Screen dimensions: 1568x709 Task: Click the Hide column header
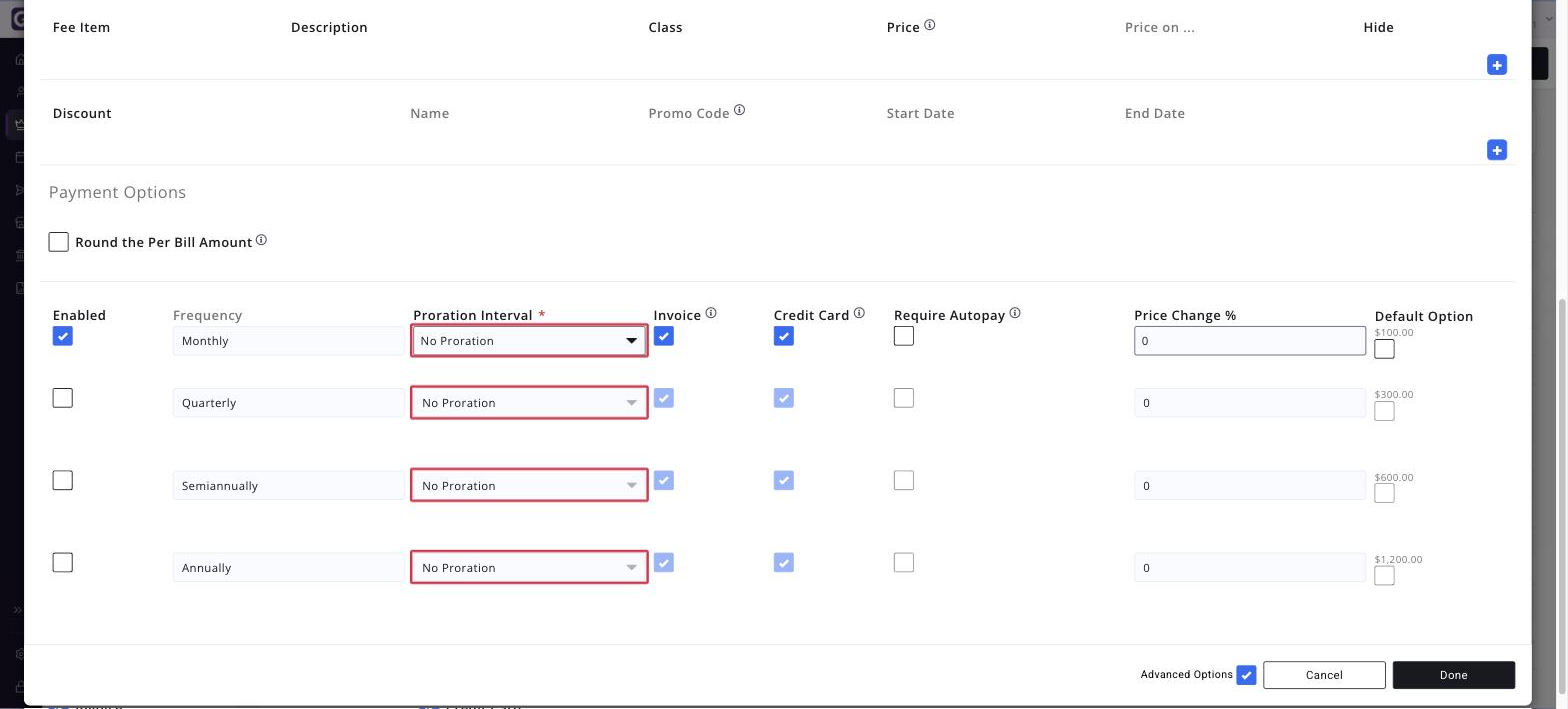[x=1378, y=27]
